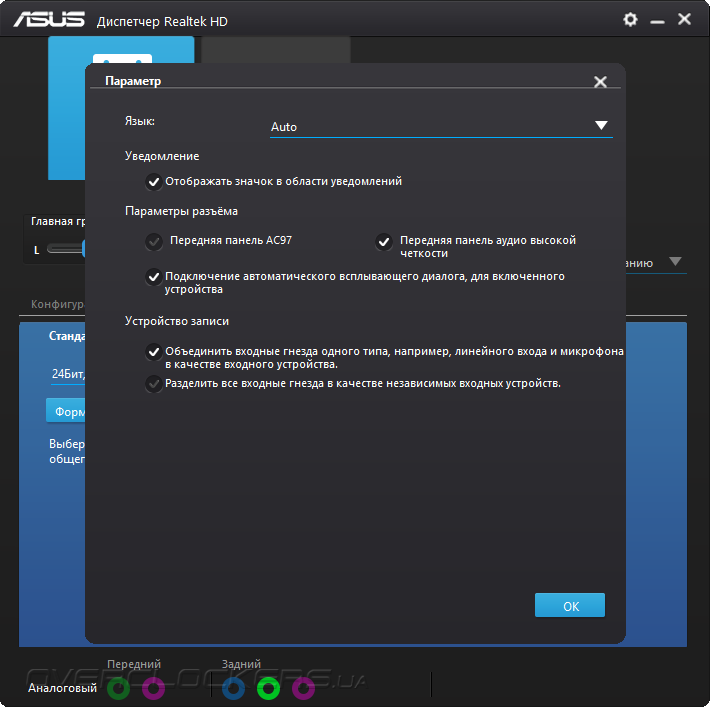Minimize the Realtek HD manager window
710x707 pixels.
pos(657,21)
